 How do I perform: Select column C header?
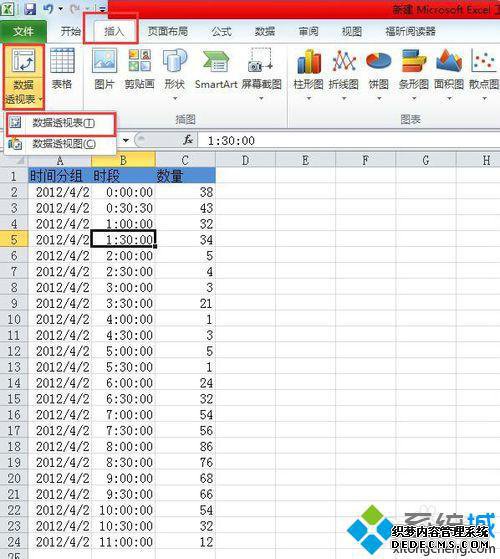click(185, 160)
